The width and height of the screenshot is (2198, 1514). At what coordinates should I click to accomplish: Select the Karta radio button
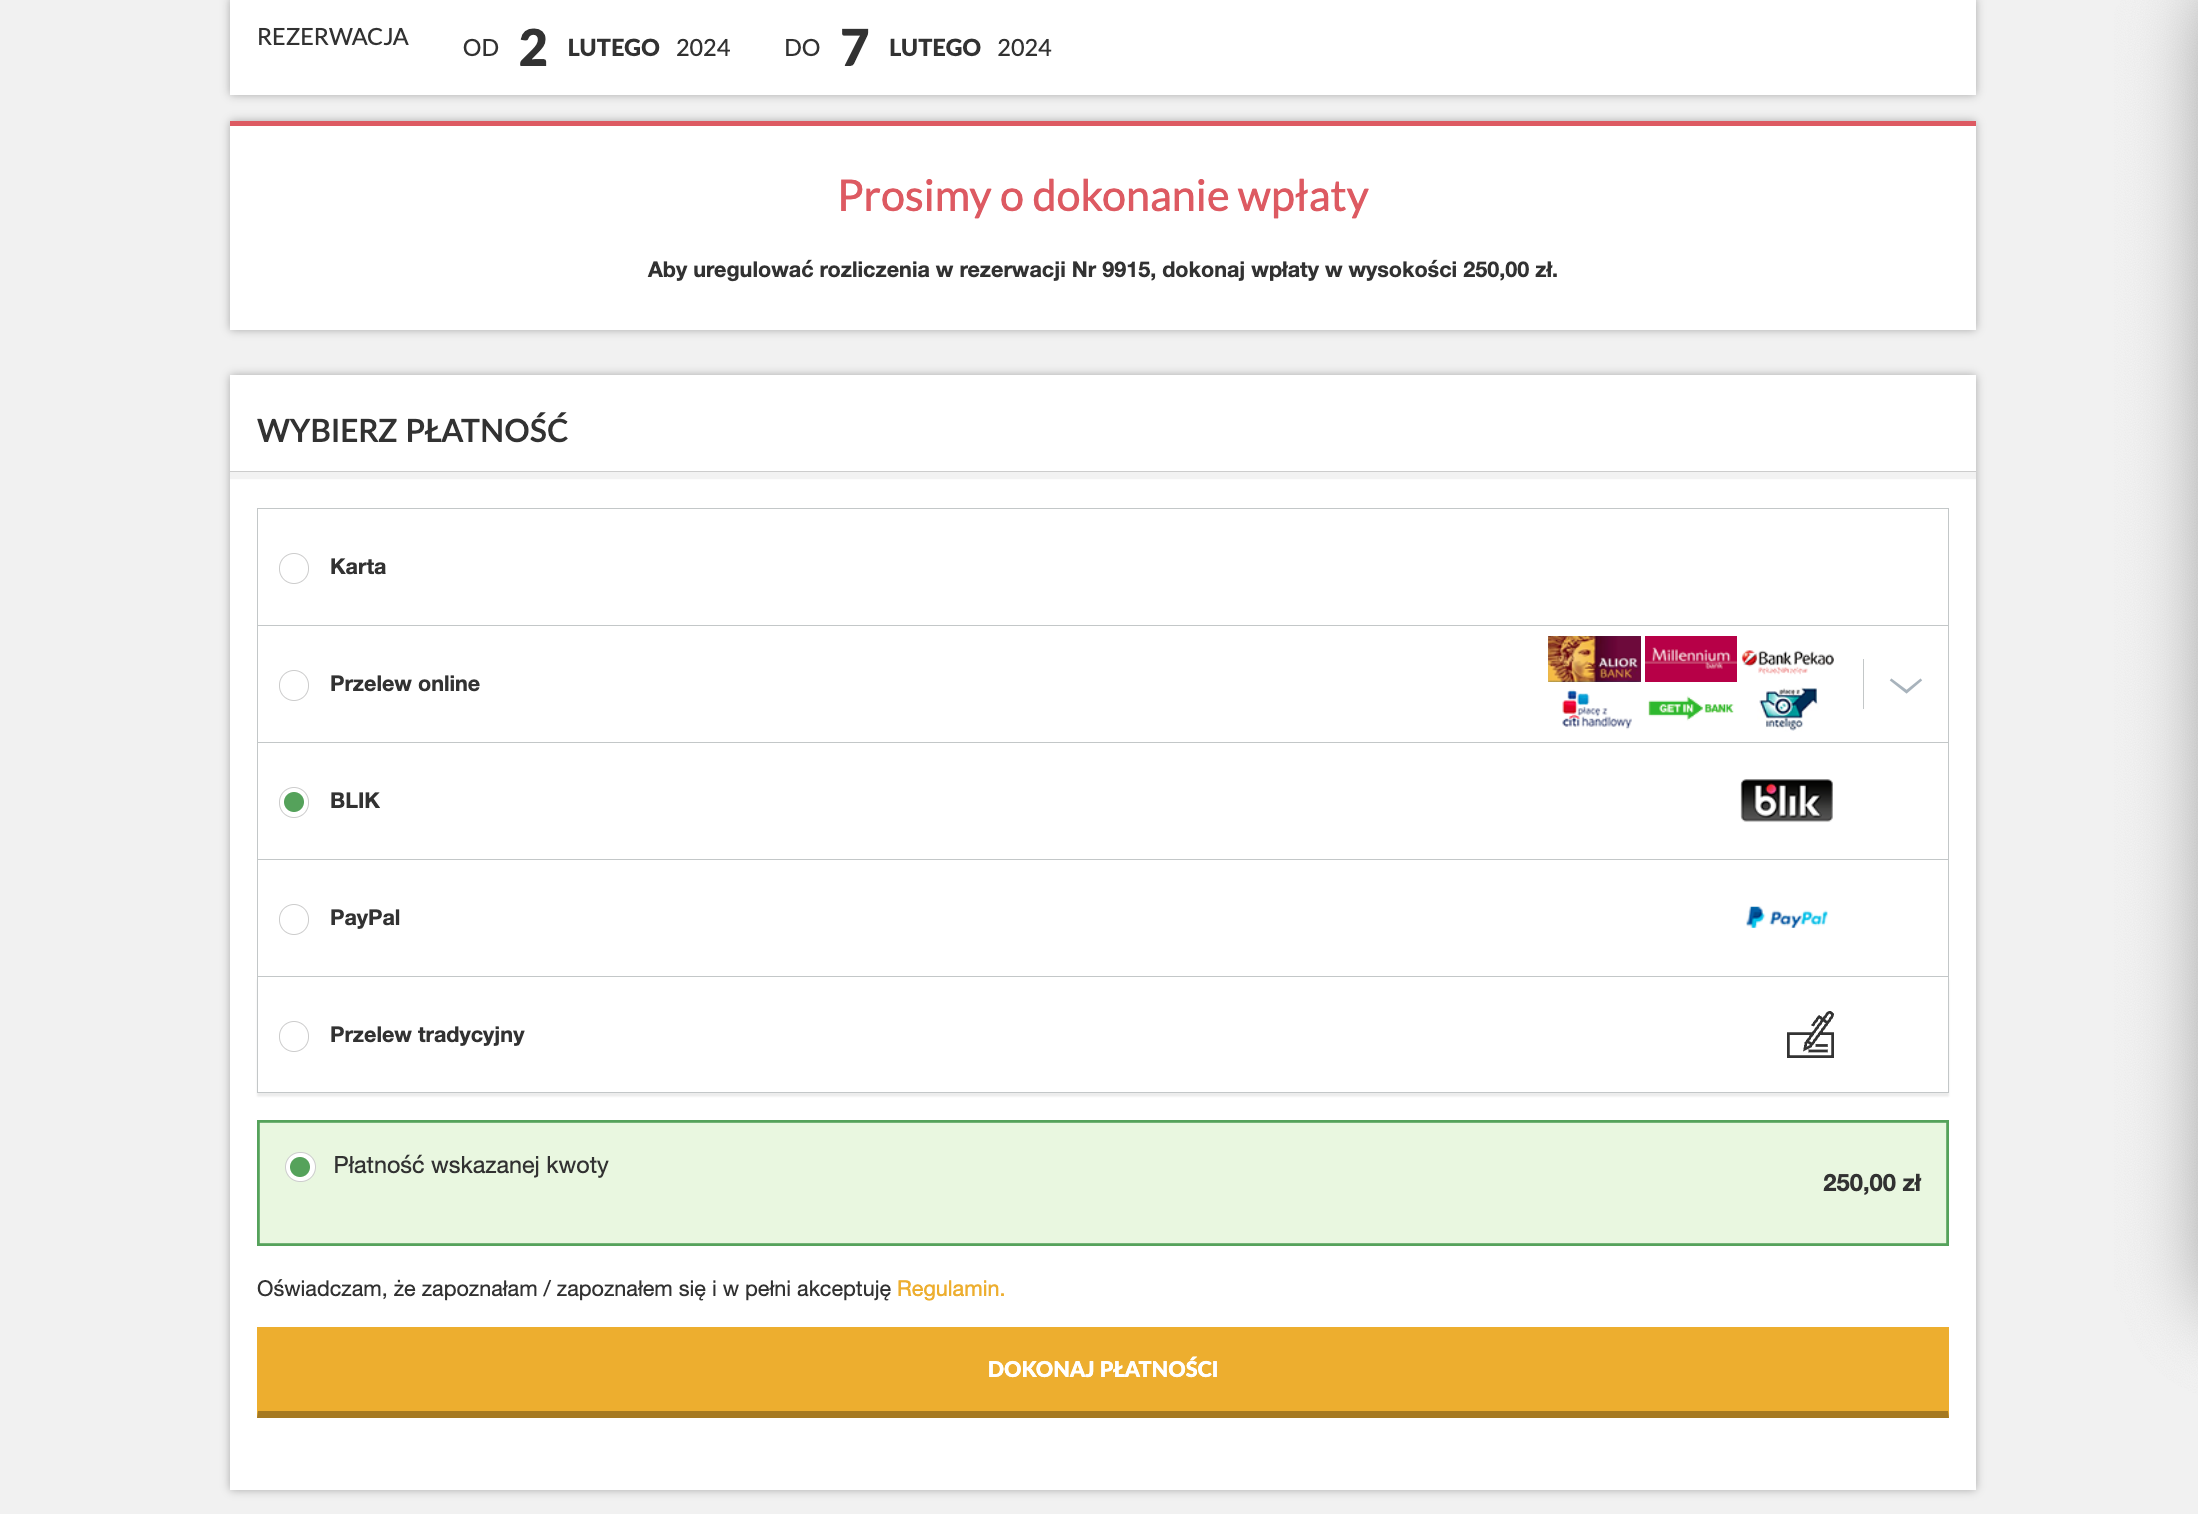(x=294, y=568)
